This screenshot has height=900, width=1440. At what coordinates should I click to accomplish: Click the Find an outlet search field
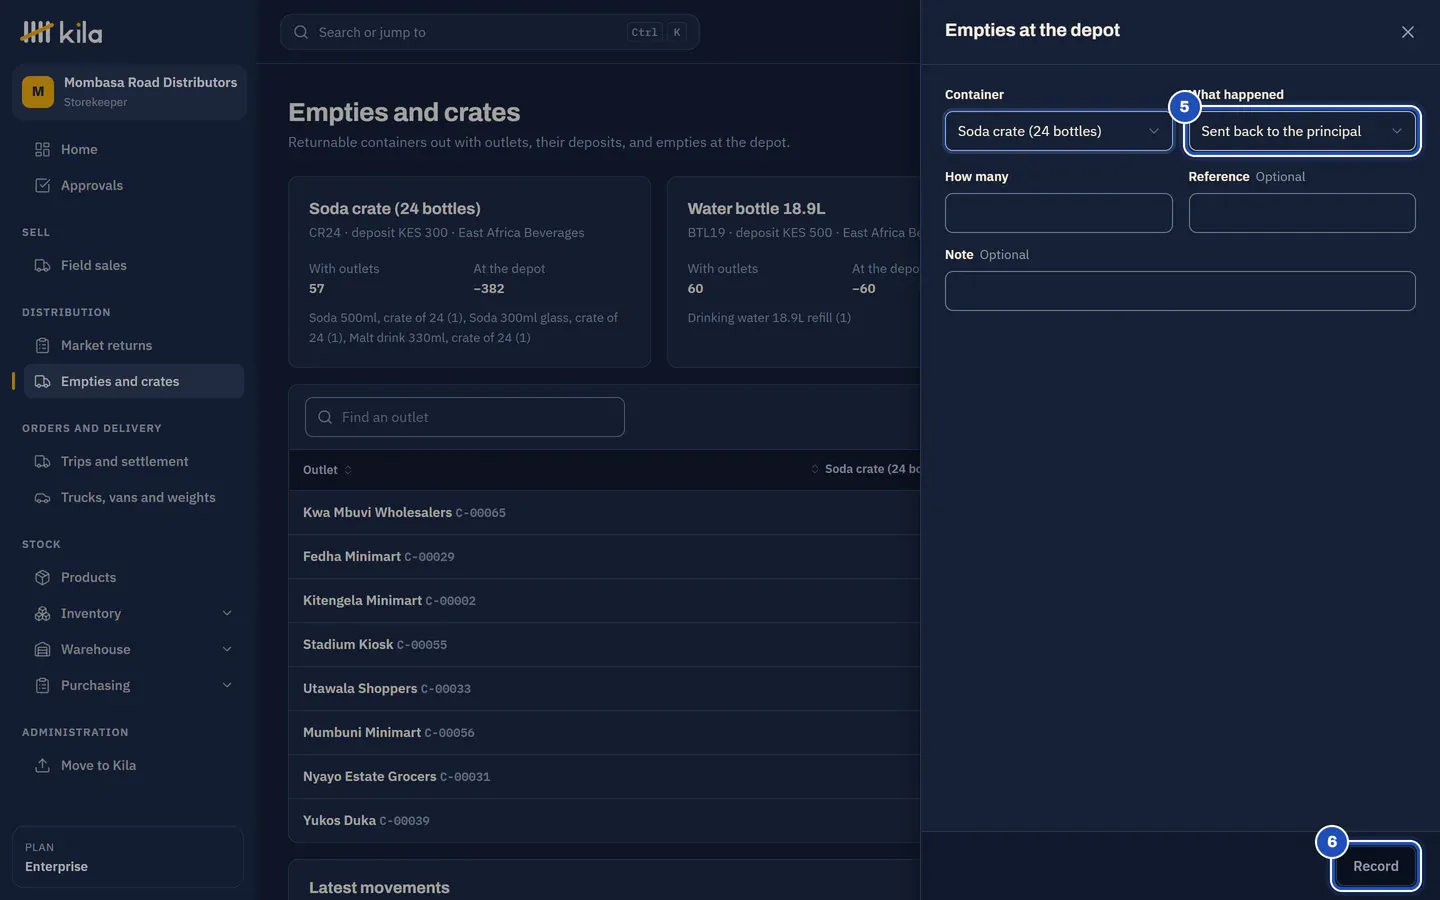(x=465, y=417)
